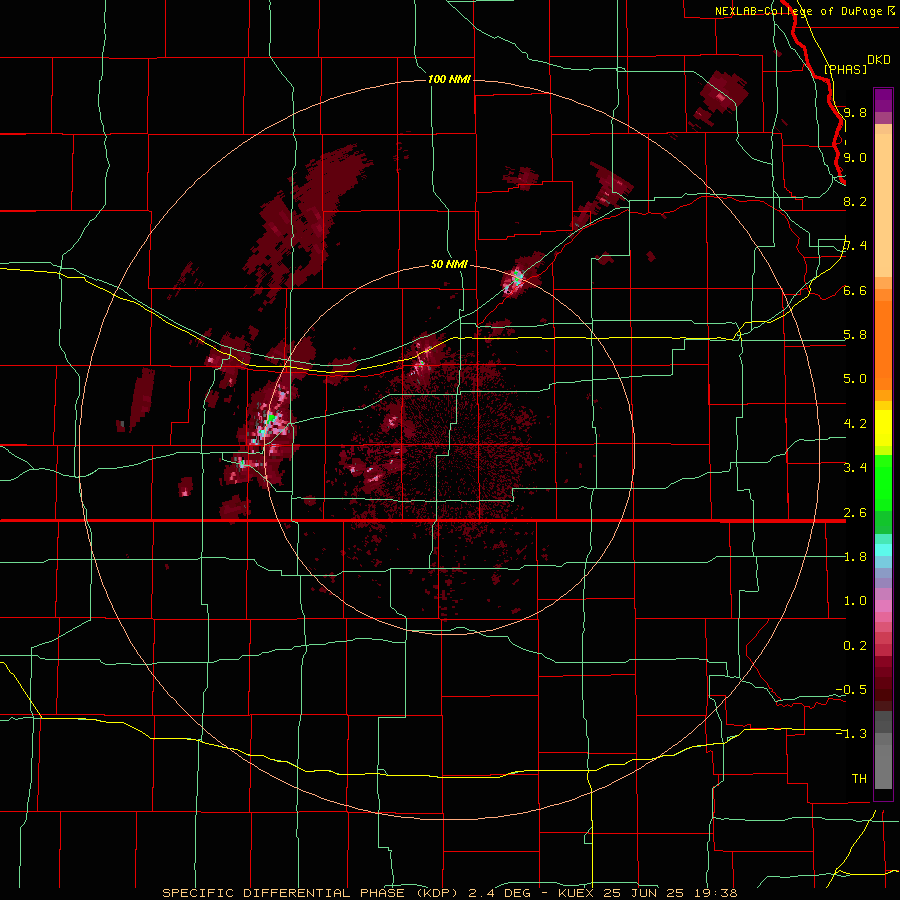Screen dimensions: 900x900
Task: Click the 6.6 scale value
Action: click(x=855, y=290)
